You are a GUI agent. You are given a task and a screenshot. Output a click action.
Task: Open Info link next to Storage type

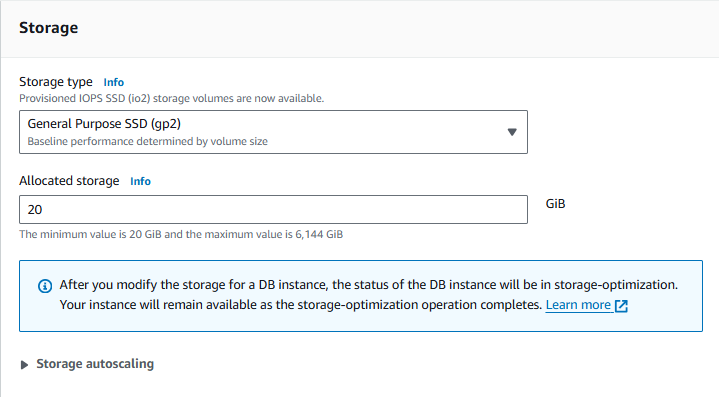tap(113, 82)
